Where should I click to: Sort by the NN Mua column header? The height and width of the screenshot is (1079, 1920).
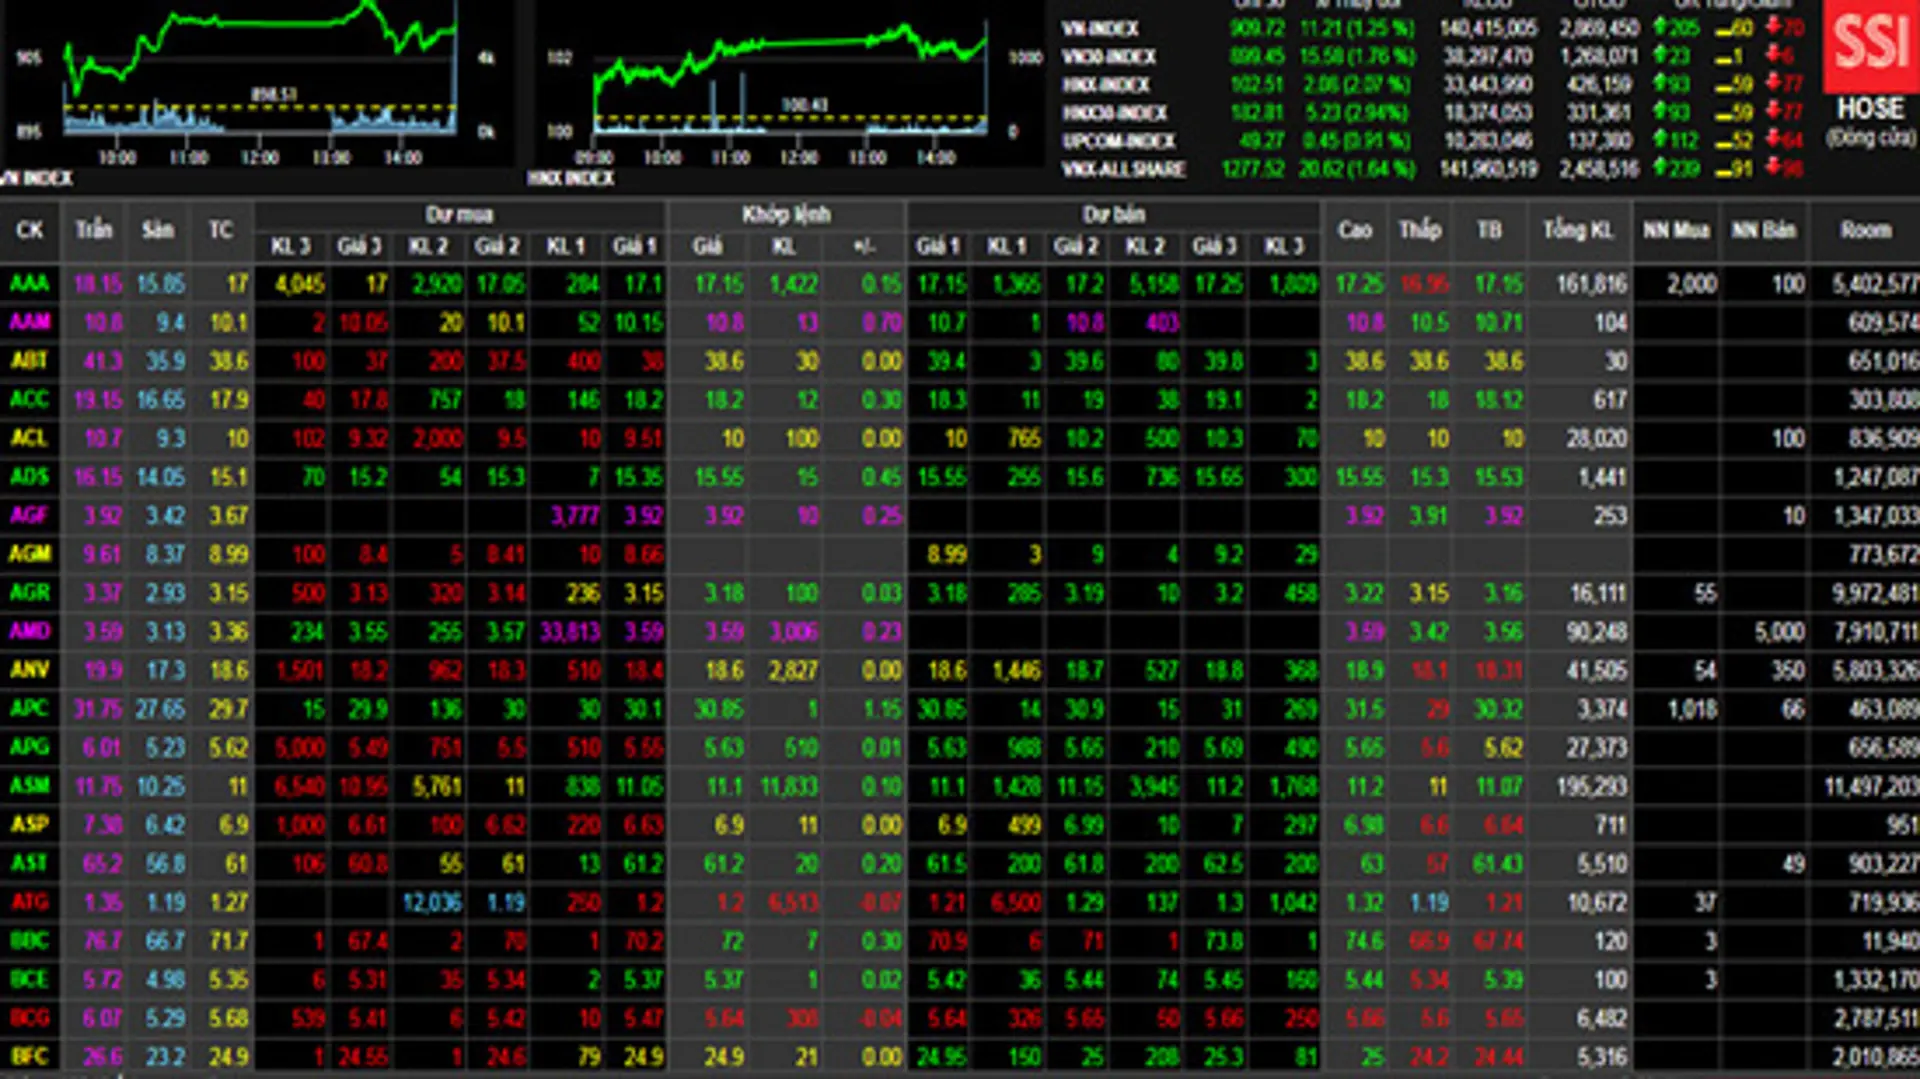point(1676,230)
